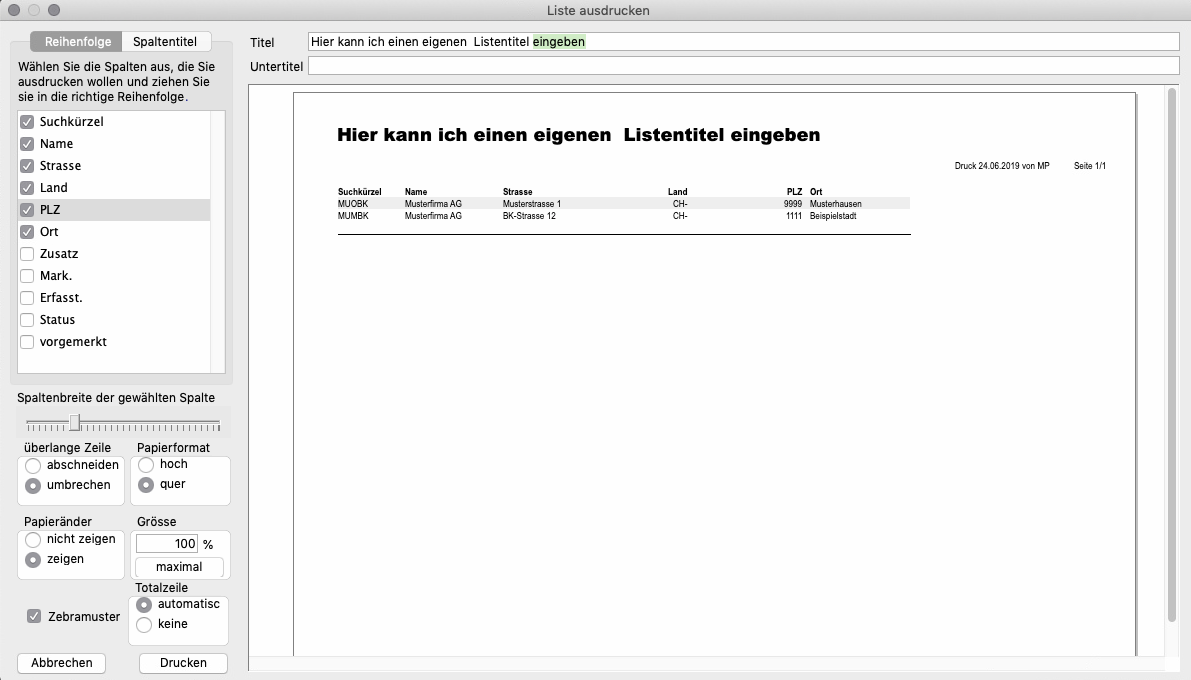The height and width of the screenshot is (680, 1191).
Task: Choose hoch paper format
Action: (146, 465)
